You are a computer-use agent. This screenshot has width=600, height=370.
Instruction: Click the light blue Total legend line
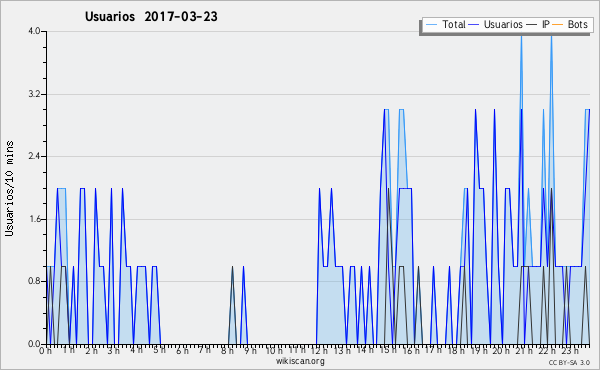431,25
